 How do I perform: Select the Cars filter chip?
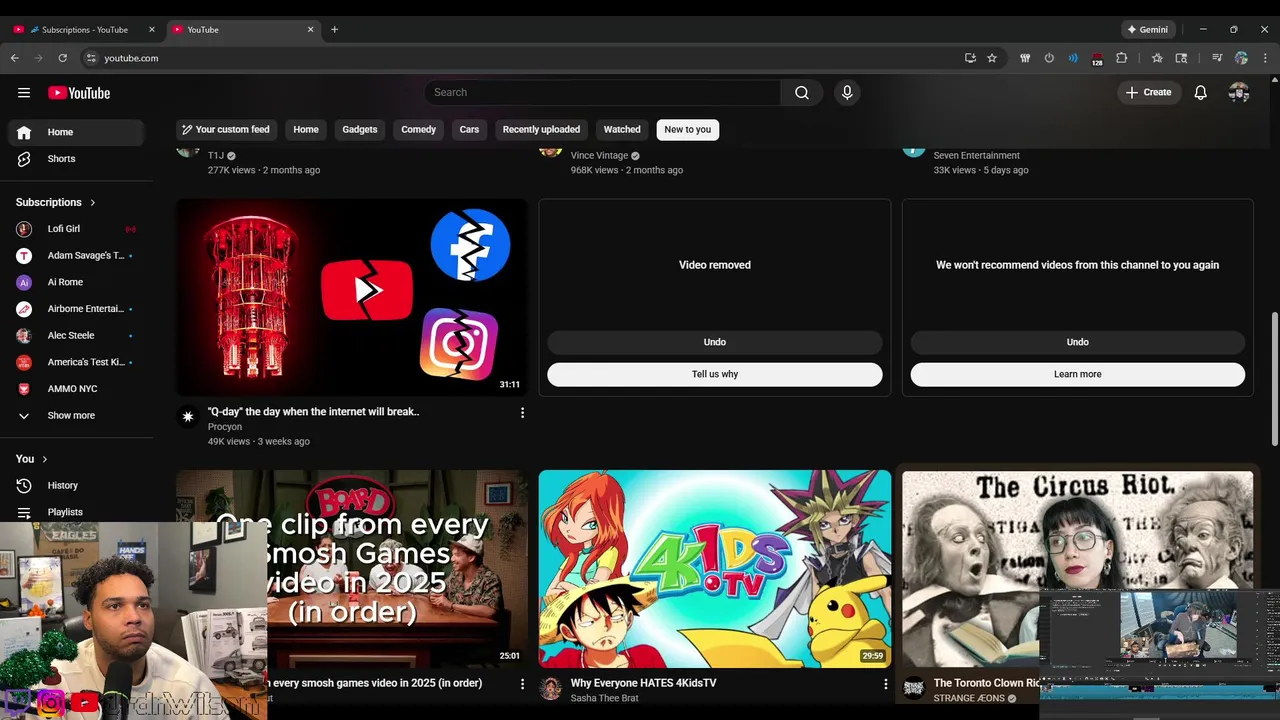(x=469, y=130)
